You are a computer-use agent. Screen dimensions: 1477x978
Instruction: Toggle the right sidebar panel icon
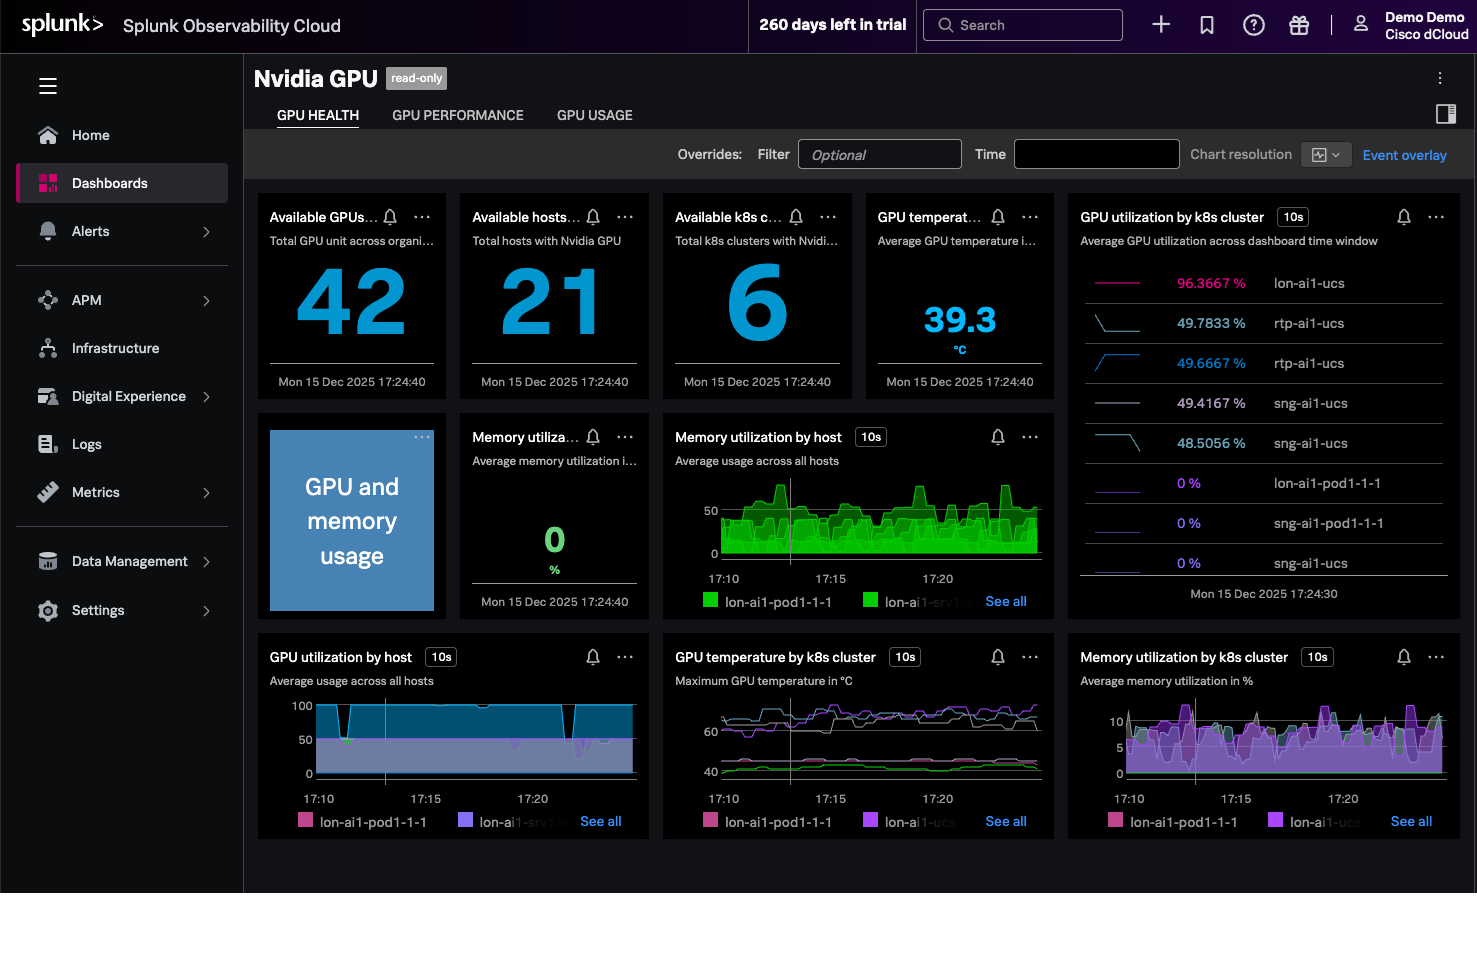[x=1445, y=114]
